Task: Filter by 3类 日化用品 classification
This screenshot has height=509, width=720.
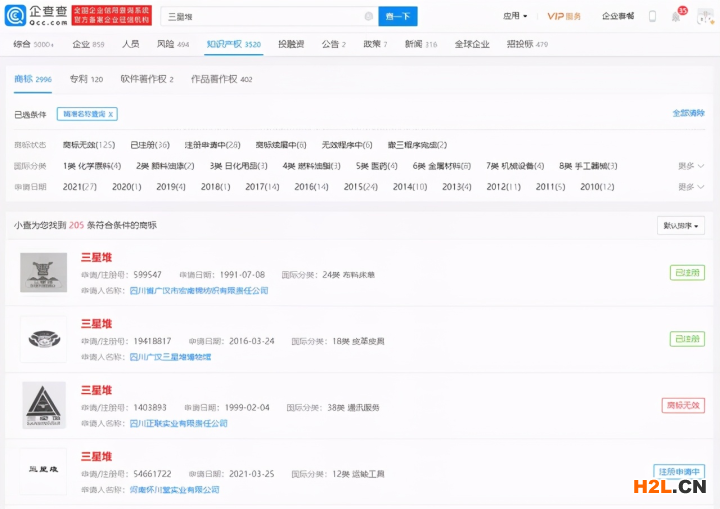Action: tap(238, 166)
